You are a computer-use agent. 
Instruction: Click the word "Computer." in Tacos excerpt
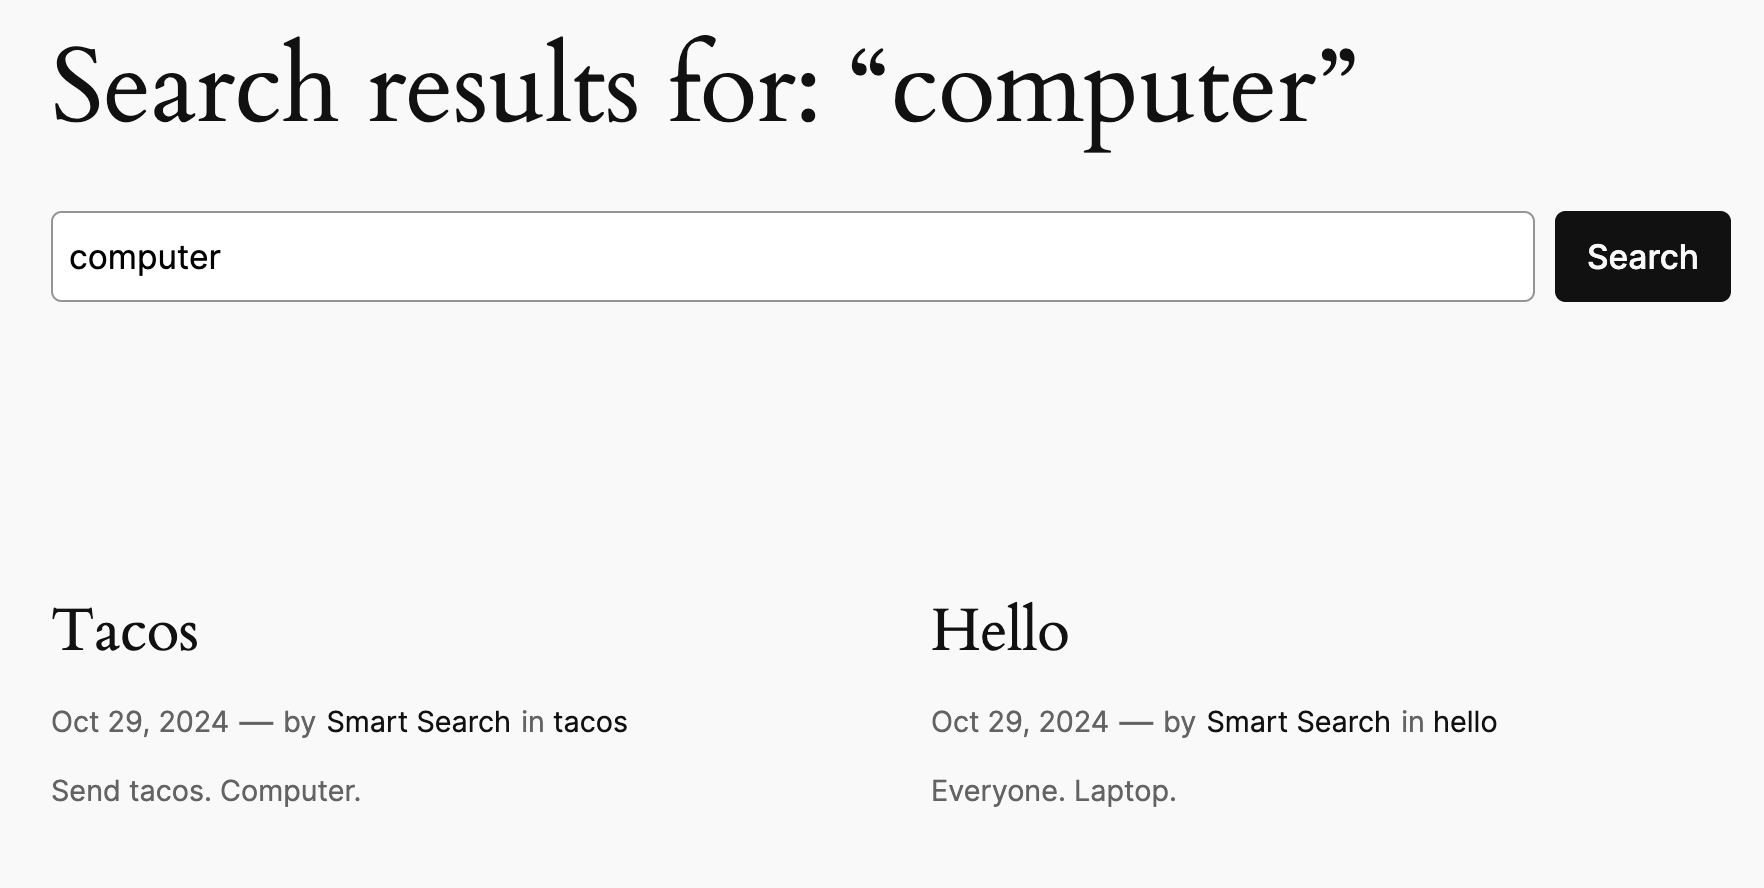tap(290, 791)
